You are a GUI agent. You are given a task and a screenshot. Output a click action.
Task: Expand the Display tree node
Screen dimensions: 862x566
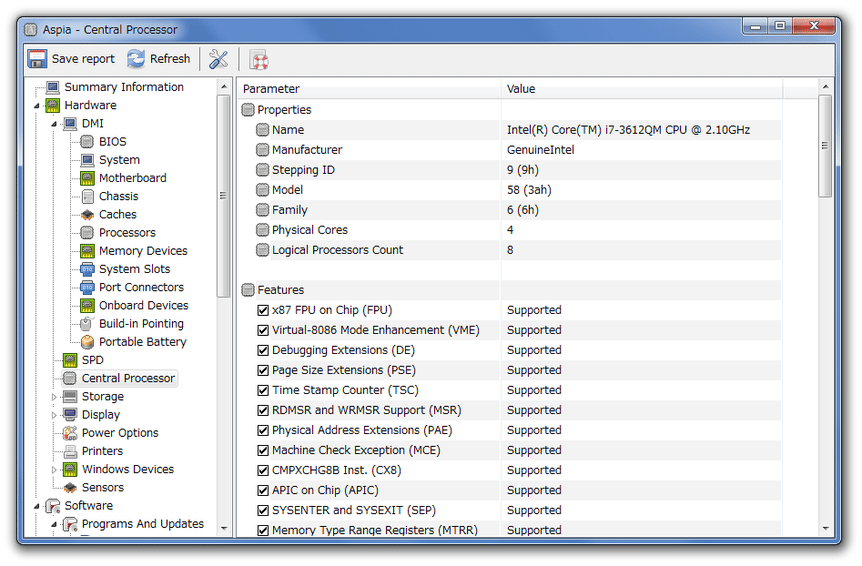tap(54, 415)
